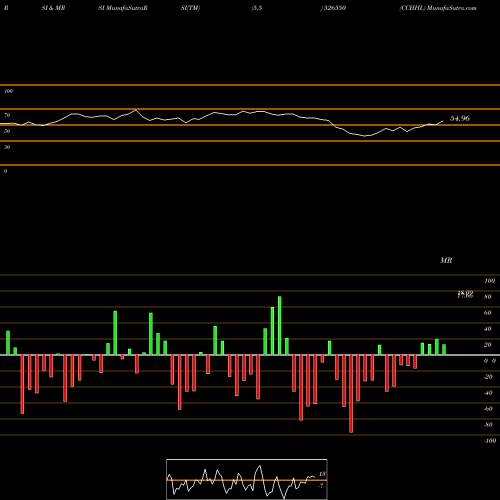Click the first green bar at left edge
Screen dimensions: 500x500
(x=8, y=343)
